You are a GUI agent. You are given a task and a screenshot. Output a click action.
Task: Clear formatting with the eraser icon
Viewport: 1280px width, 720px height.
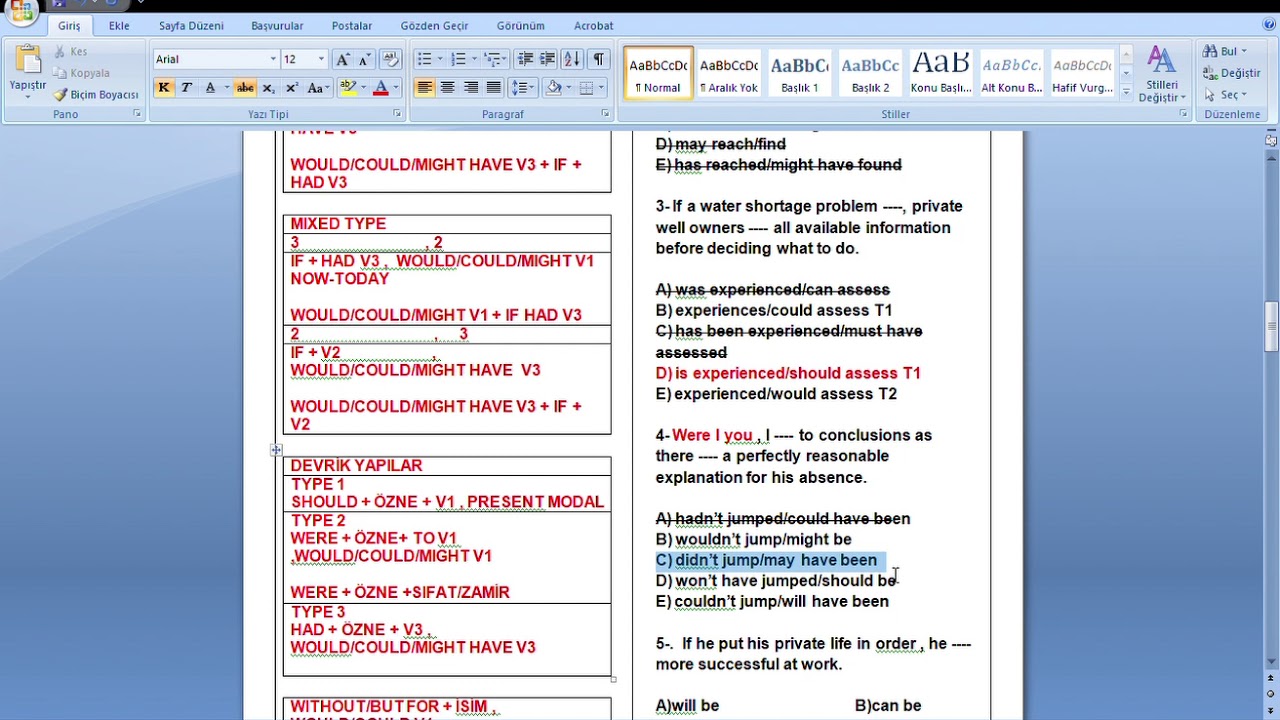(391, 59)
